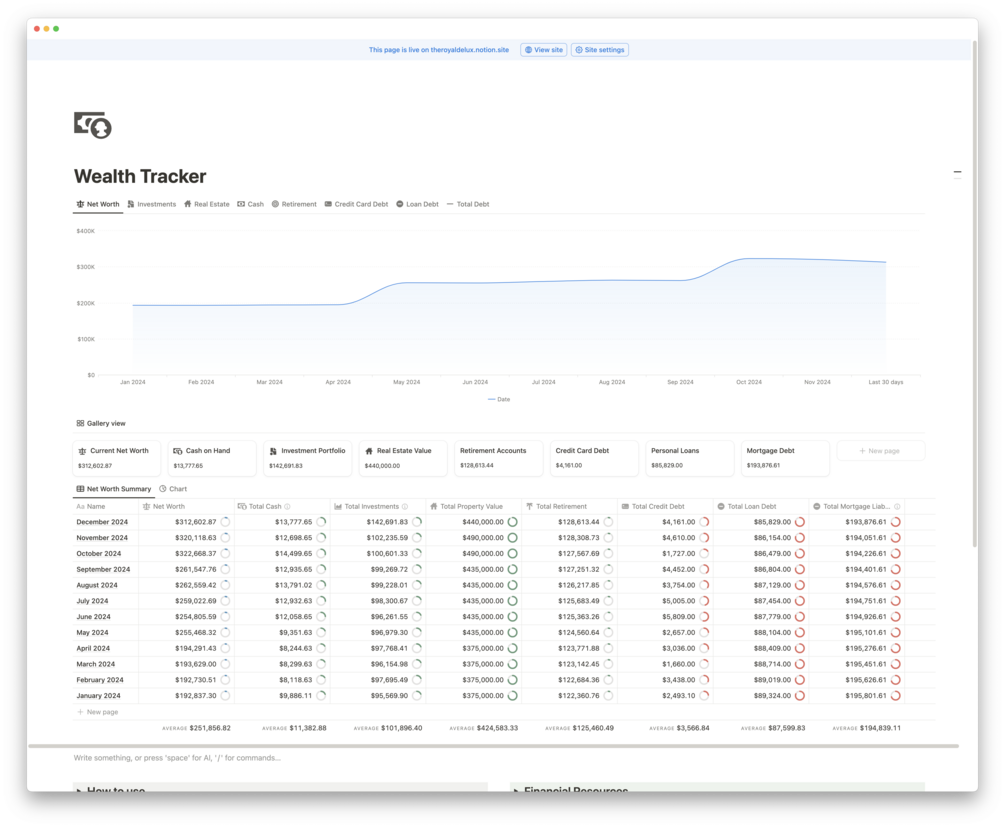Click the green progress ring next to $440,000.00
This screenshot has height=827, width=1005.
(x=511, y=521)
